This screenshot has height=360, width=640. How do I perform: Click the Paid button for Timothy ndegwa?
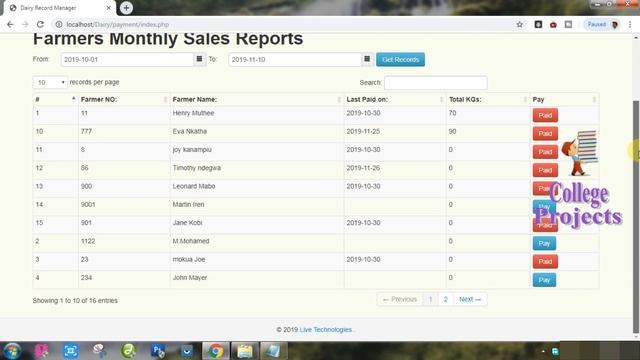(x=545, y=170)
